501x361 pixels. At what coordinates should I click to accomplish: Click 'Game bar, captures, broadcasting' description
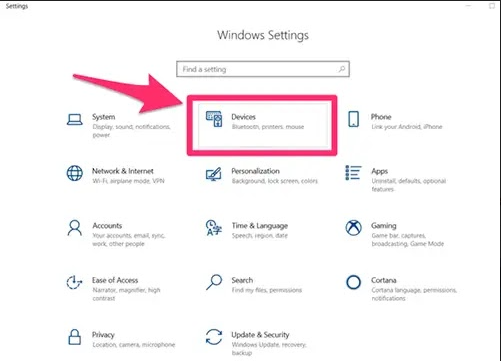(408, 240)
